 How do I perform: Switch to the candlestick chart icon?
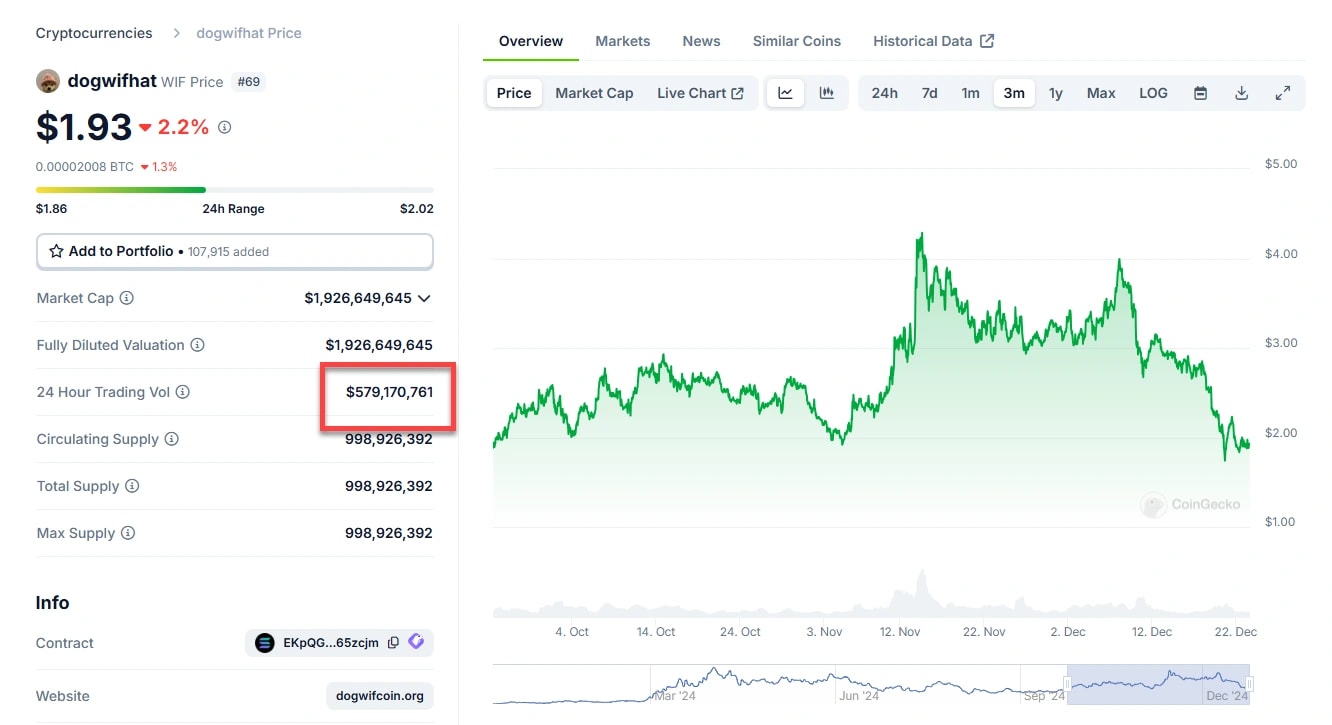[x=827, y=93]
